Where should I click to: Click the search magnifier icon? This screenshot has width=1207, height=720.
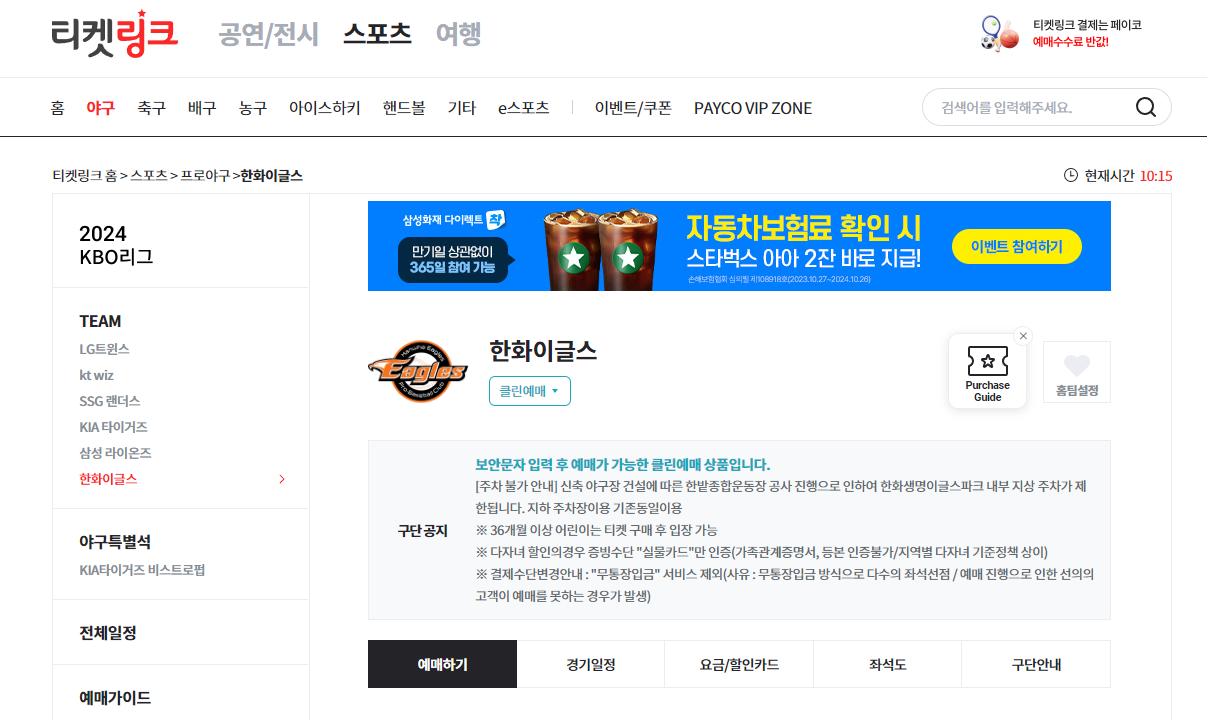coord(1146,107)
